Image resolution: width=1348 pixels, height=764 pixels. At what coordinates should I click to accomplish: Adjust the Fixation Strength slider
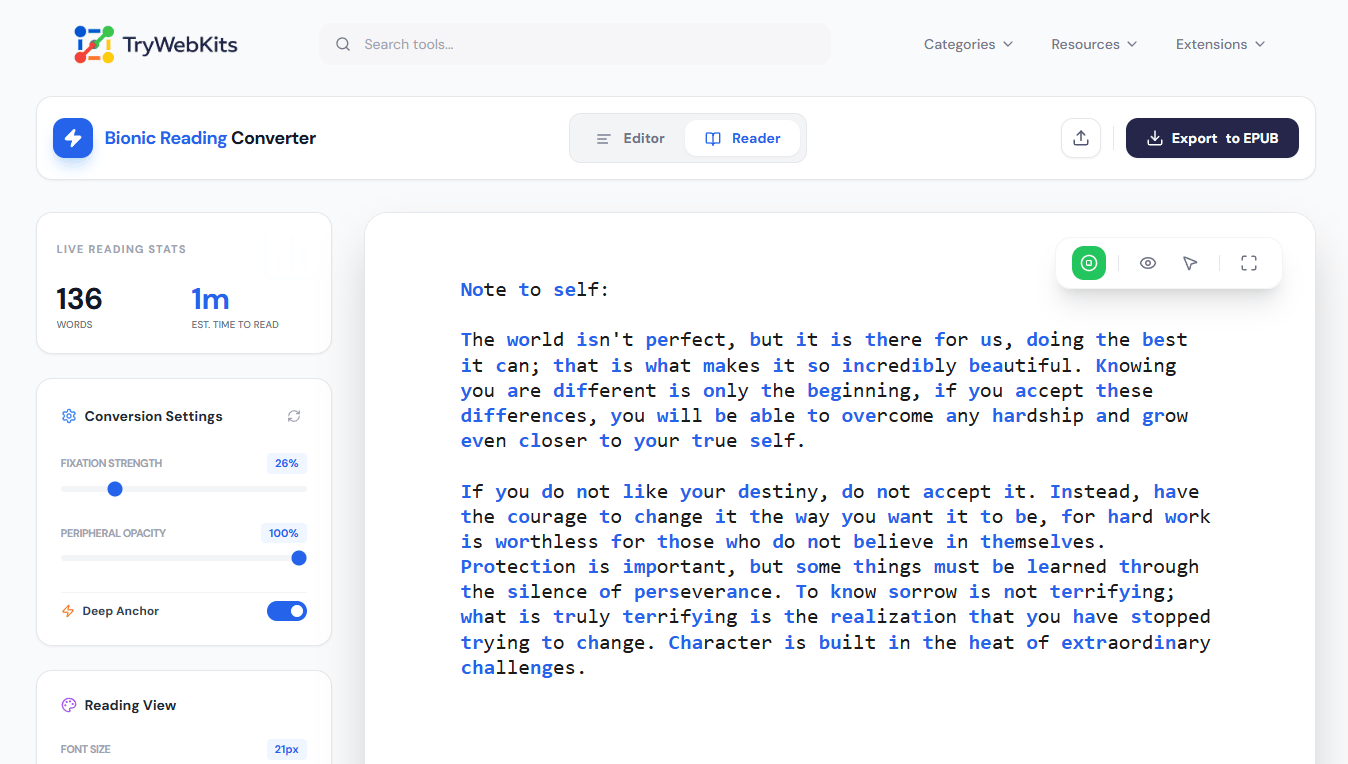115,489
